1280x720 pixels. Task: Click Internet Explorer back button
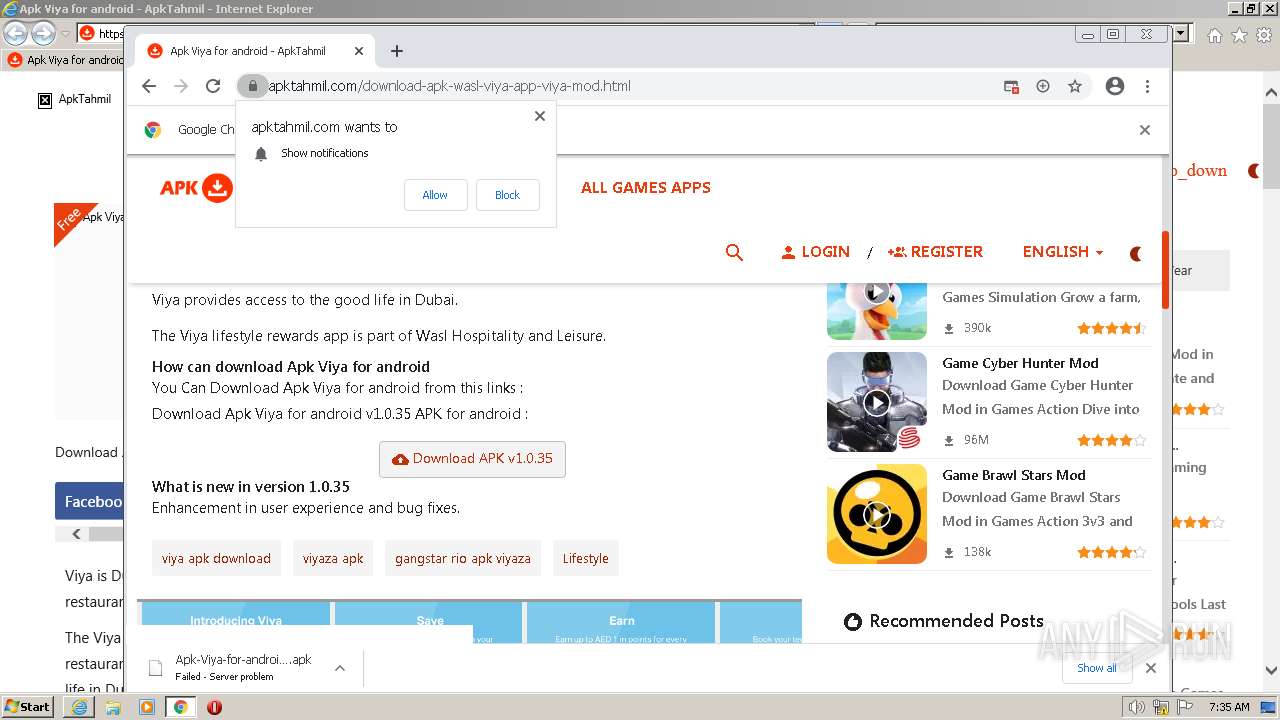pyautogui.click(x=16, y=34)
